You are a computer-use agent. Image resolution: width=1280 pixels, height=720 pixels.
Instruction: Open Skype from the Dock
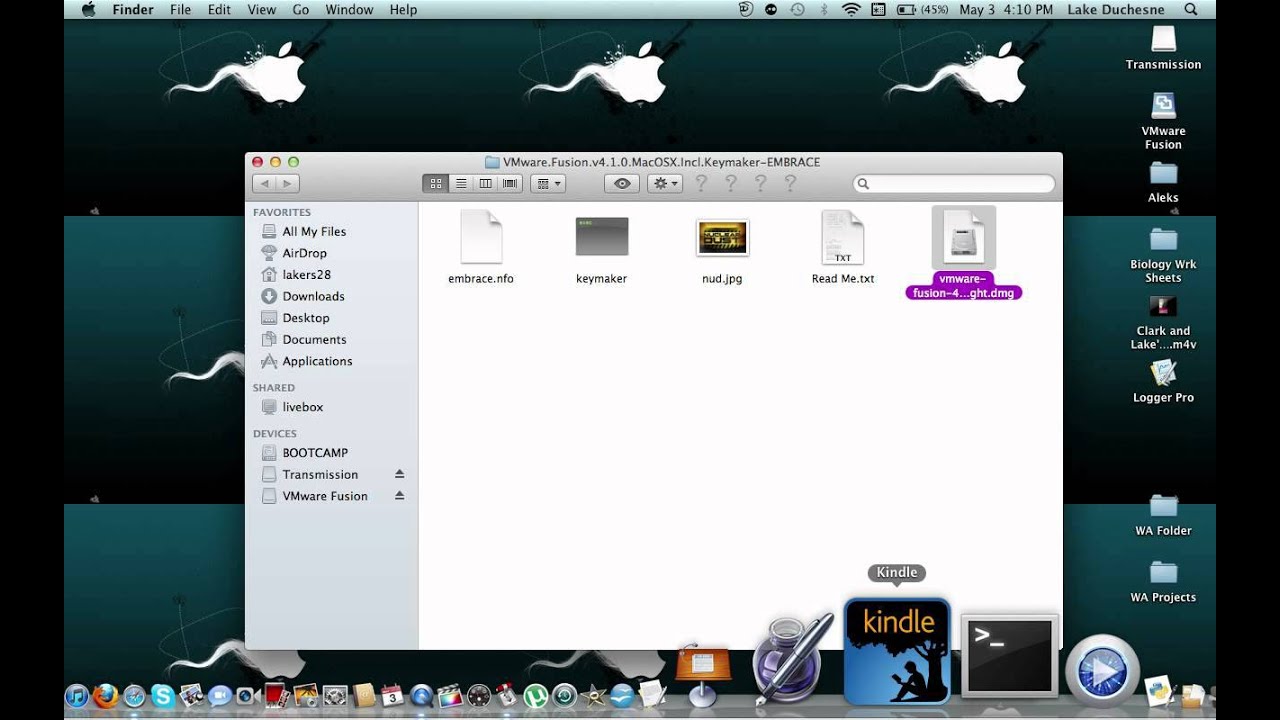163,696
